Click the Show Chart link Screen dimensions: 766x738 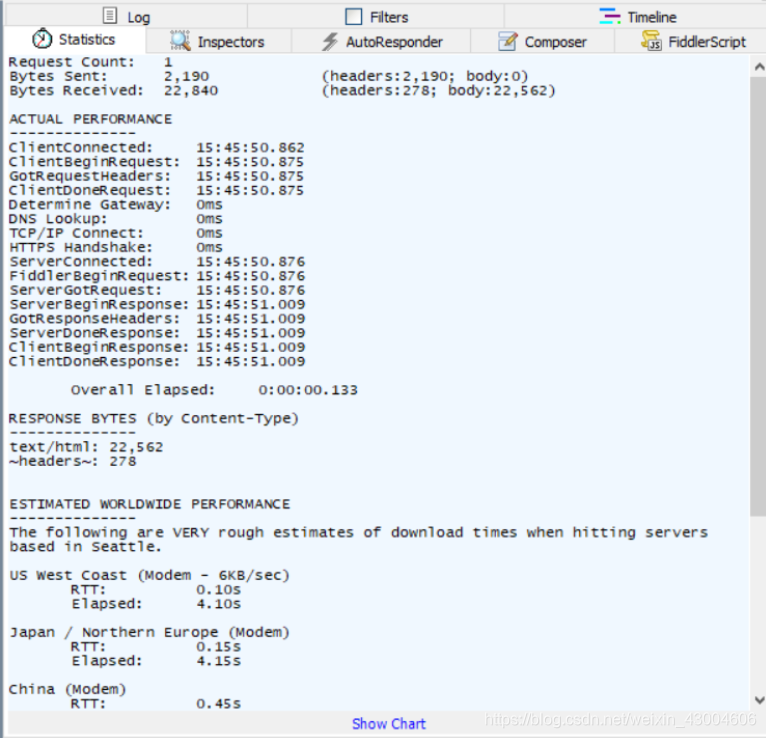(388, 723)
